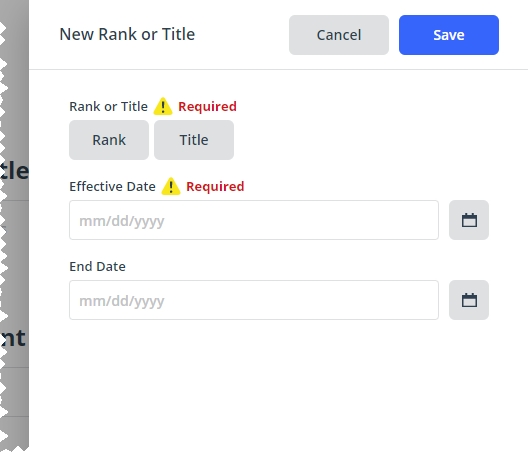This screenshot has width=528, height=452.
Task: Open the End Date calendar picker
Action: (x=469, y=300)
